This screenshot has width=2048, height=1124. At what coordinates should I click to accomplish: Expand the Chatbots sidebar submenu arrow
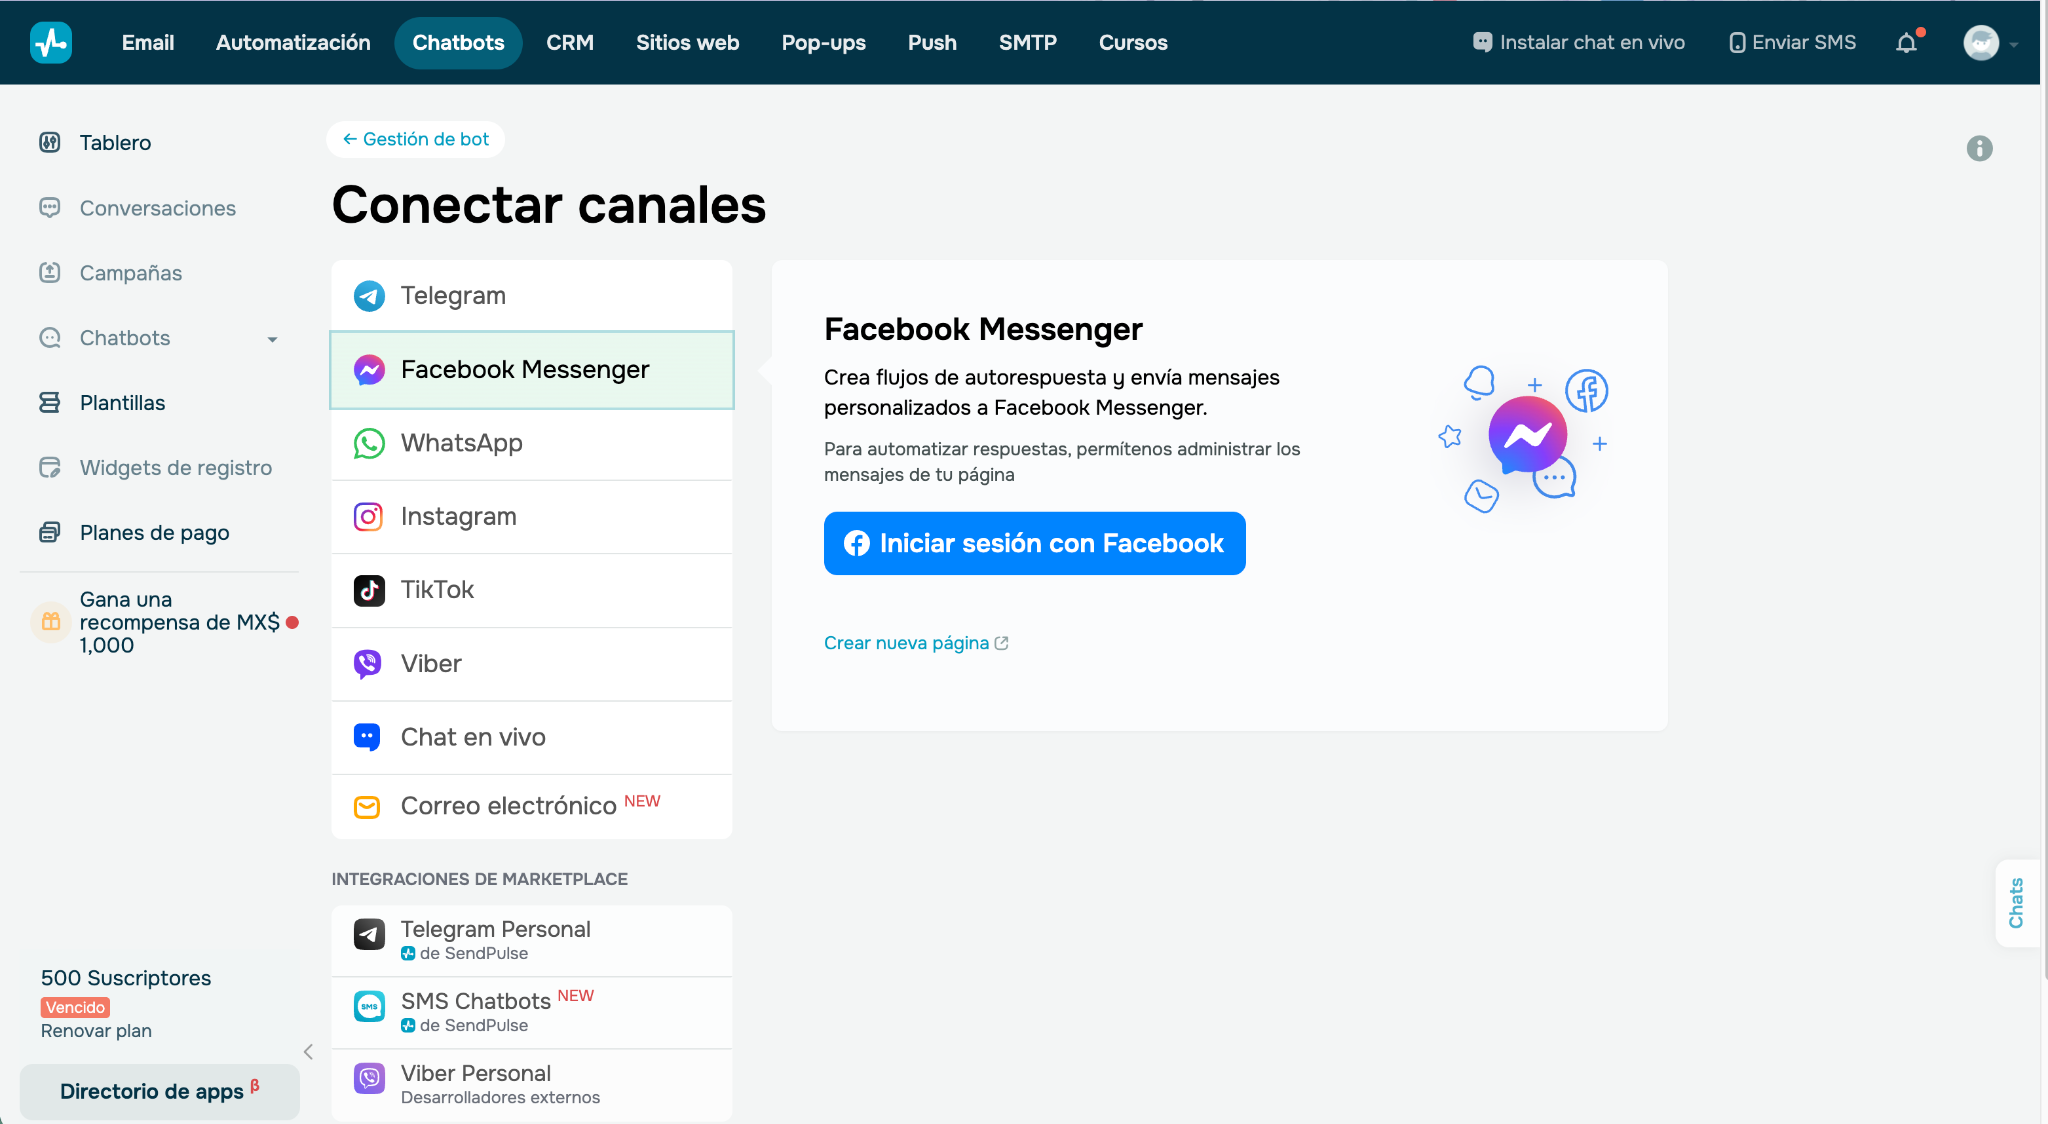272,339
